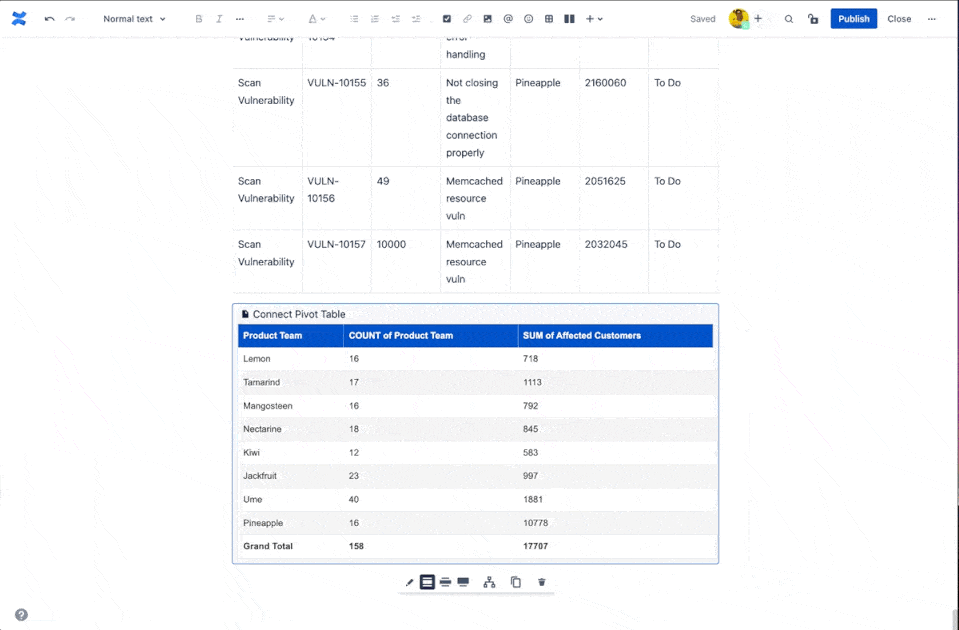Insert page layouts columns

[569, 19]
